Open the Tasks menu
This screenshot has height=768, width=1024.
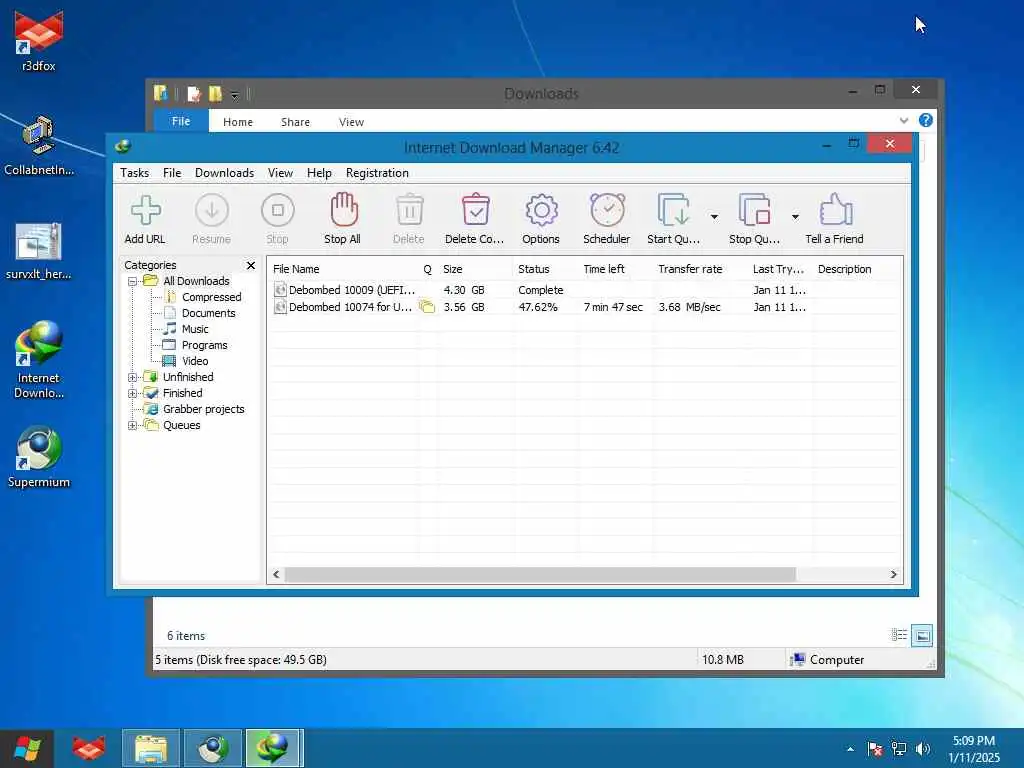point(135,173)
